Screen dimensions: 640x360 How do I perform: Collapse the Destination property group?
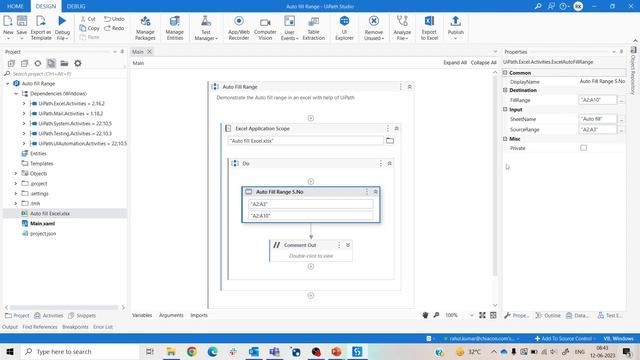(x=505, y=90)
